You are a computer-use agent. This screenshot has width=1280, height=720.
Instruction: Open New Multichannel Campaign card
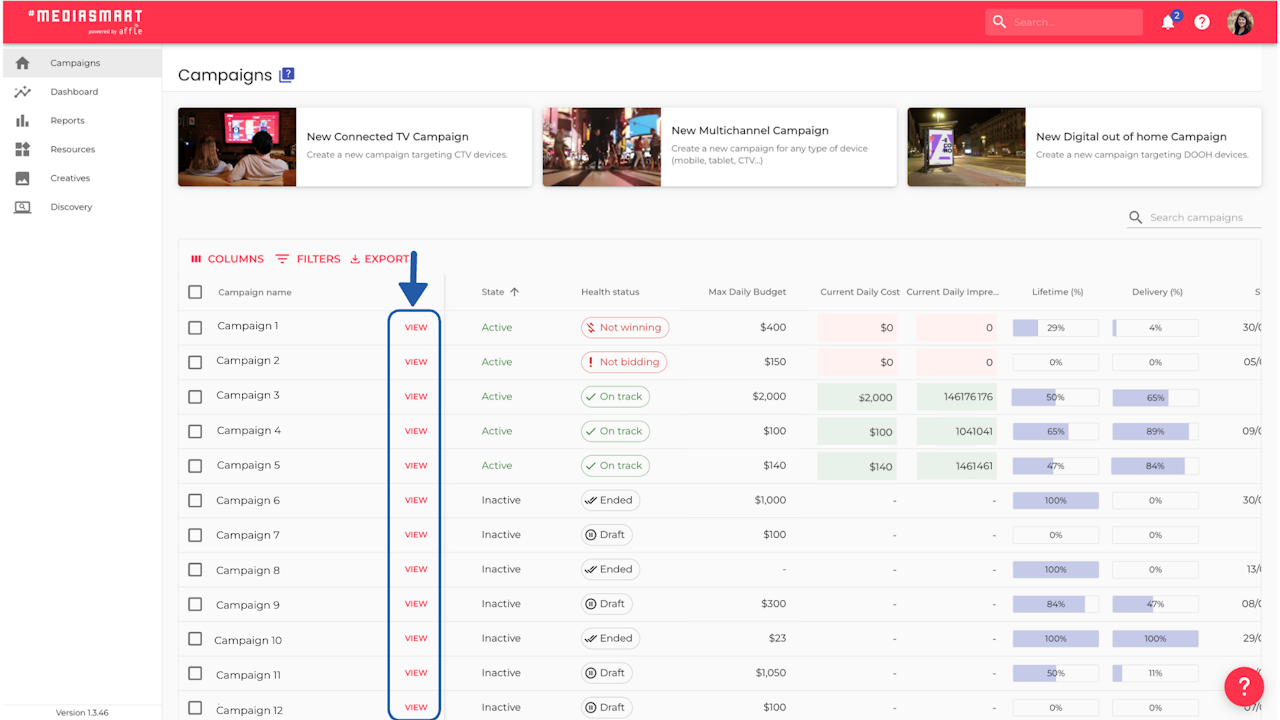pyautogui.click(x=720, y=147)
